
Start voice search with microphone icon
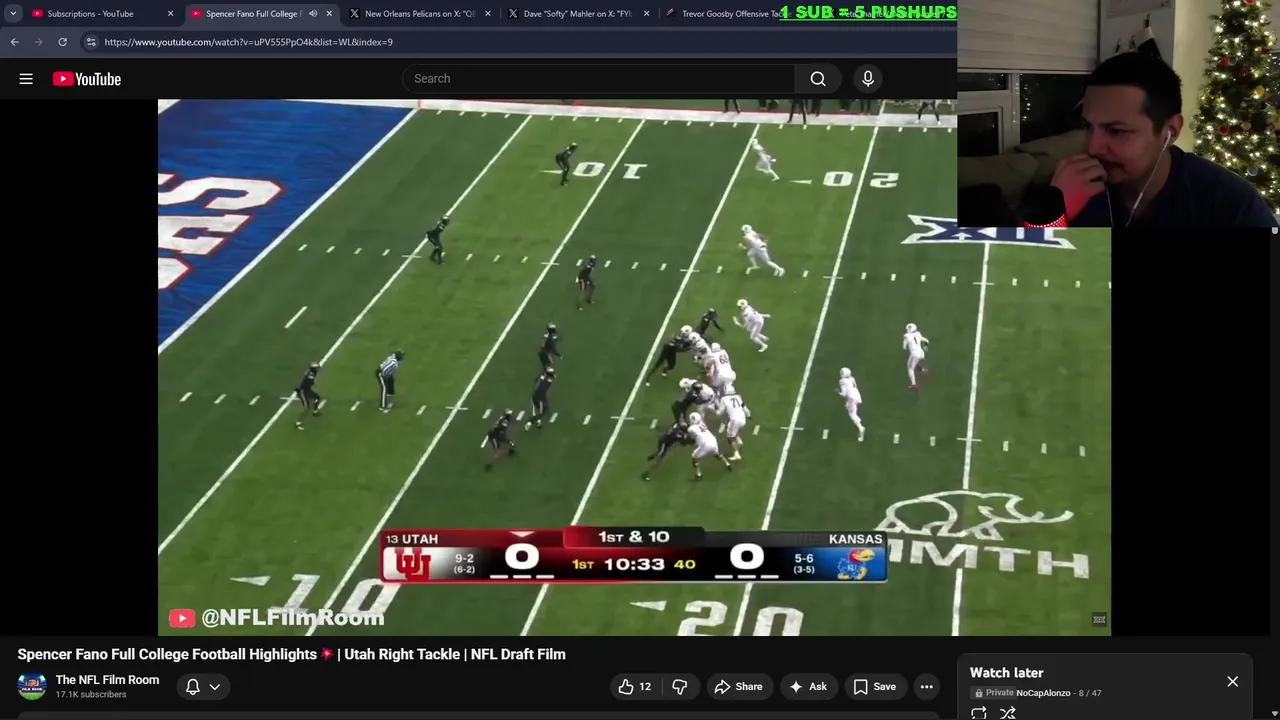(x=868, y=79)
